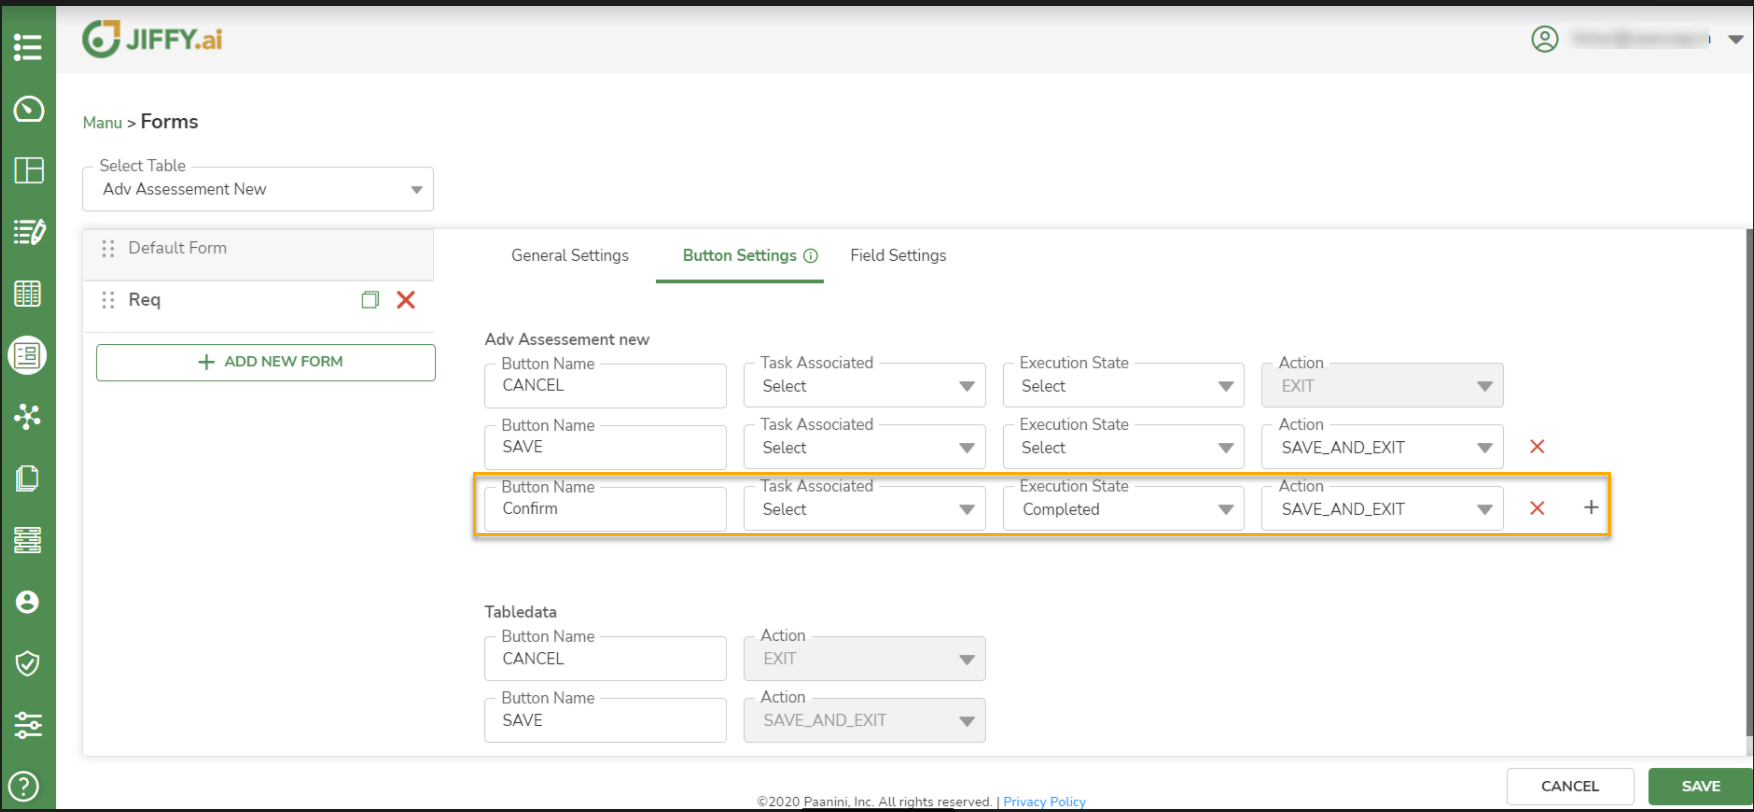Open the dashboard gauge icon in sidebar
The height and width of the screenshot is (812, 1754).
28,109
